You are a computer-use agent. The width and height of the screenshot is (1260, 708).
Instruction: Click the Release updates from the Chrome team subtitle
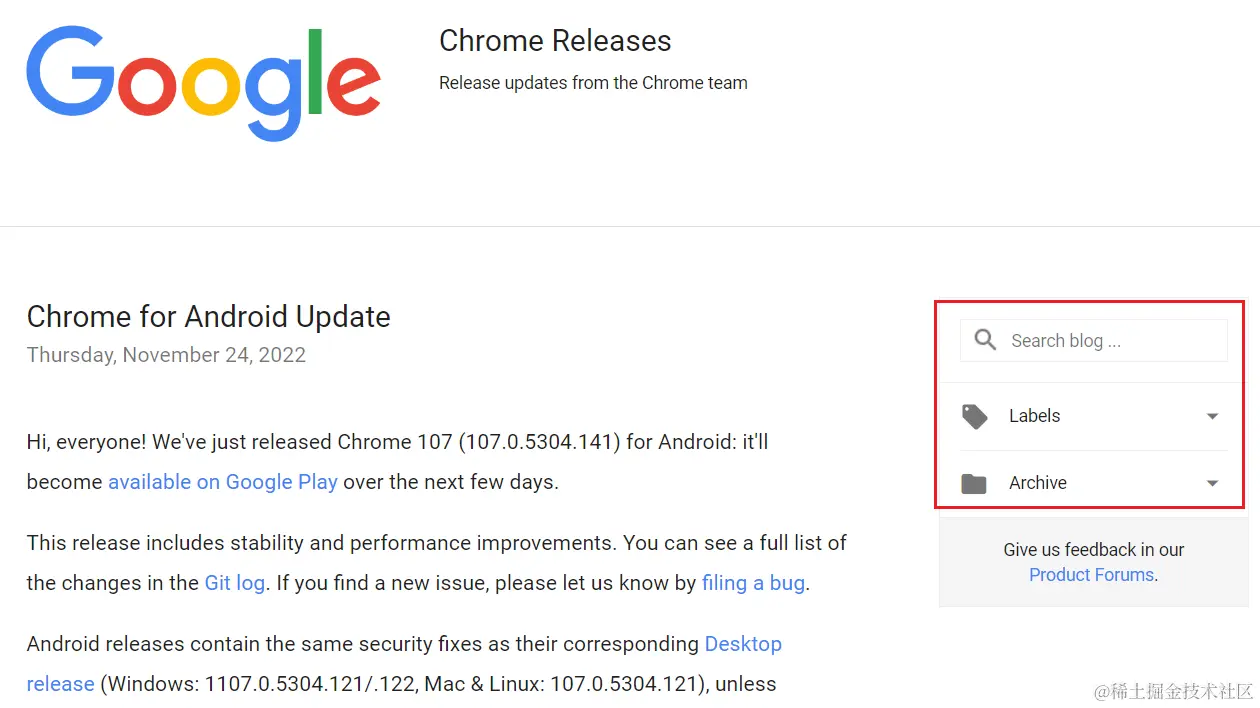tap(593, 83)
